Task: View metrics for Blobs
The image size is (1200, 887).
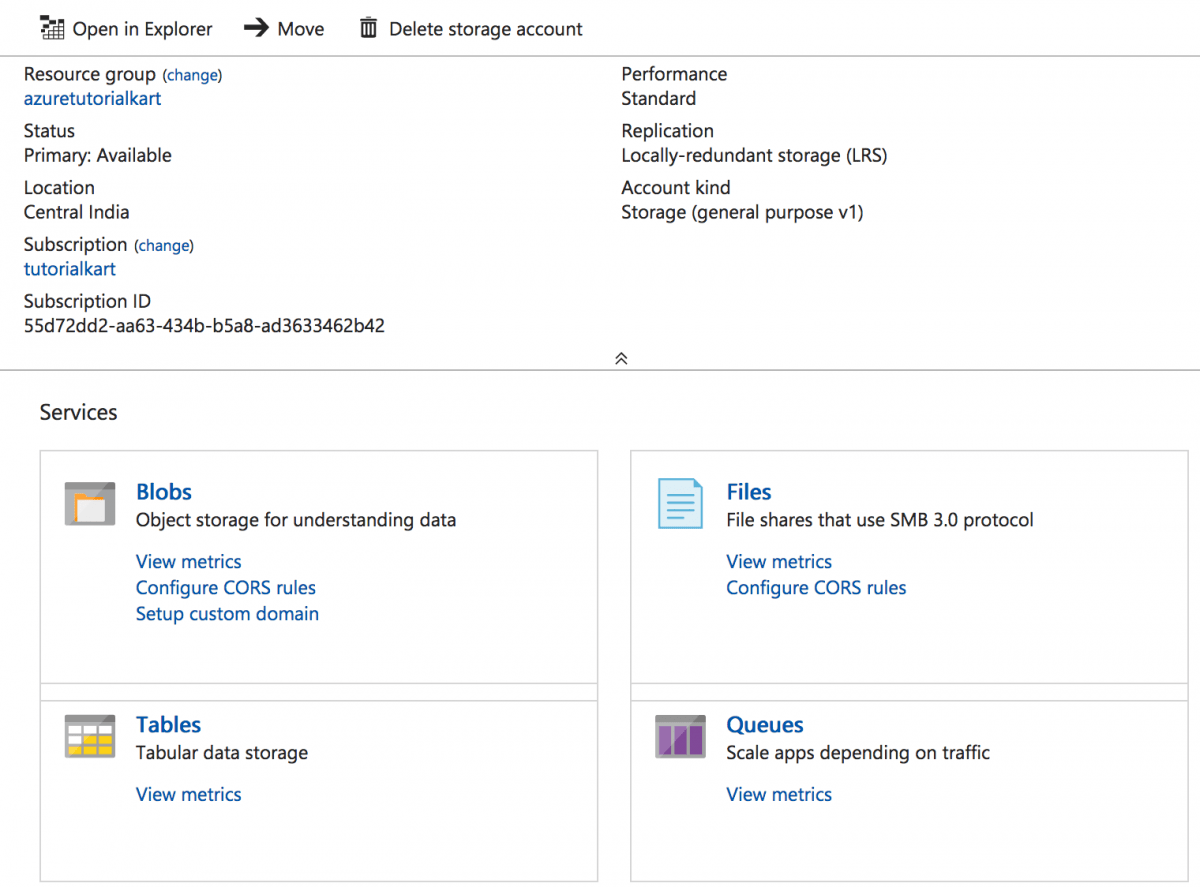Action: click(x=188, y=561)
